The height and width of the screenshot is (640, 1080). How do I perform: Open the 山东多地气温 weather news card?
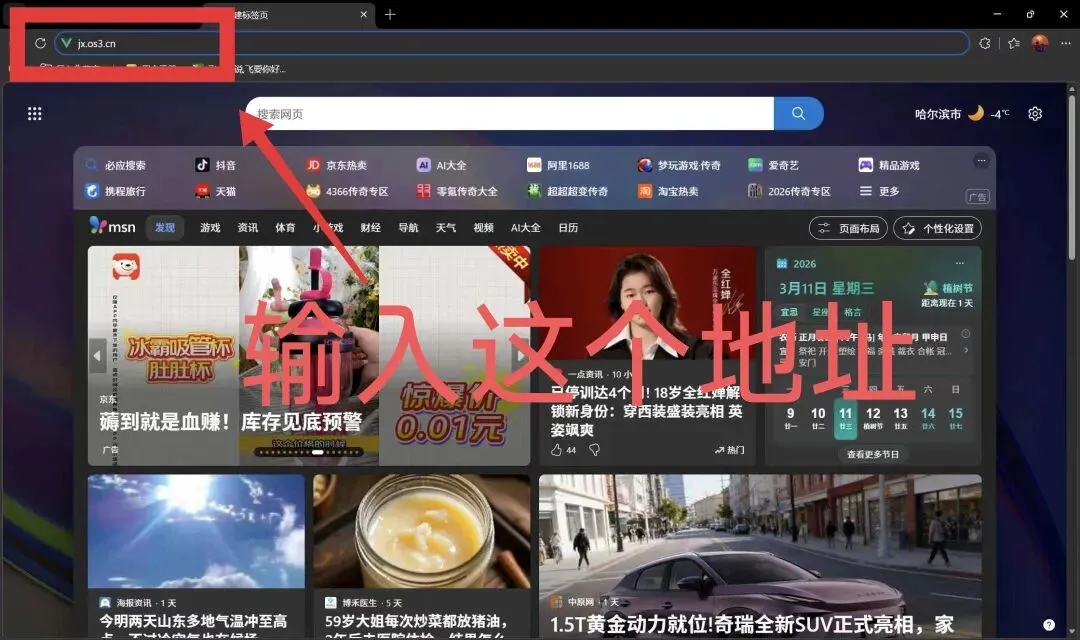click(x=196, y=557)
